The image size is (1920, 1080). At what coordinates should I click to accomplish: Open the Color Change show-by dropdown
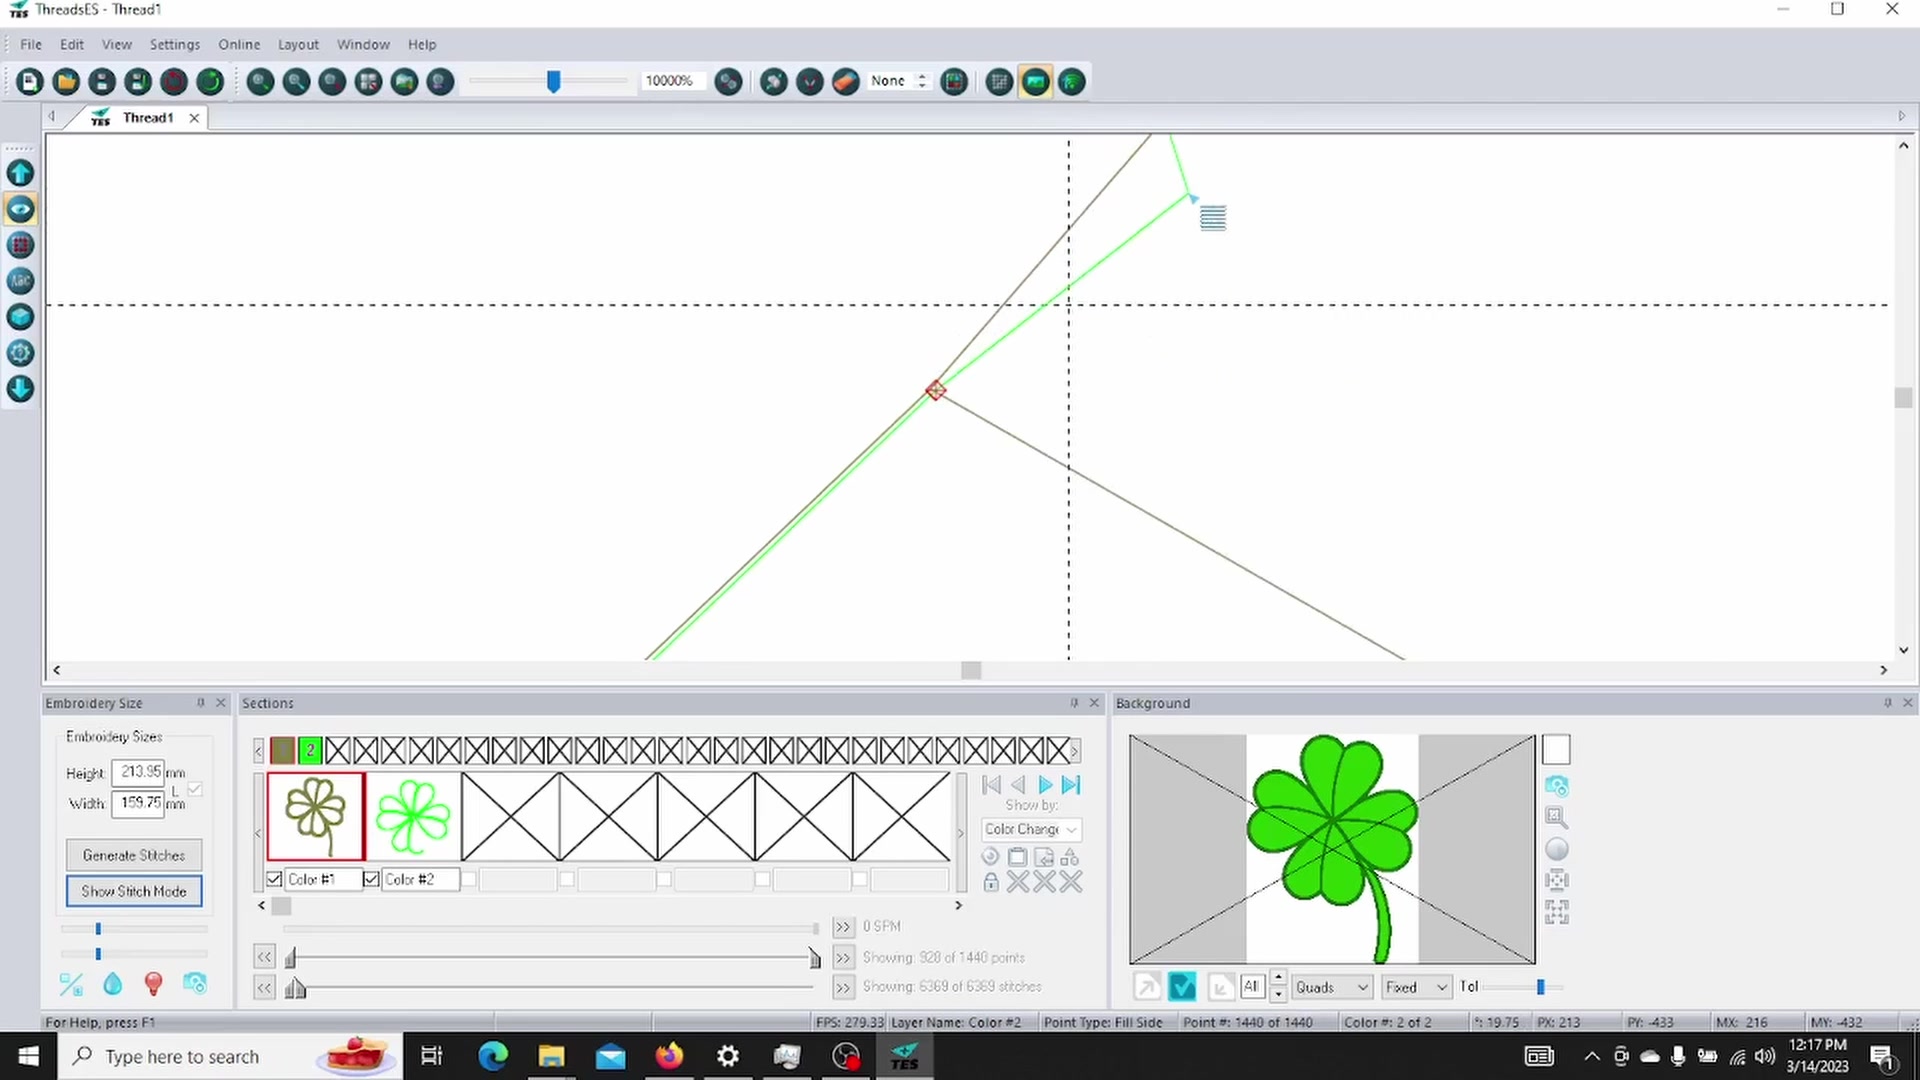coord(1030,829)
